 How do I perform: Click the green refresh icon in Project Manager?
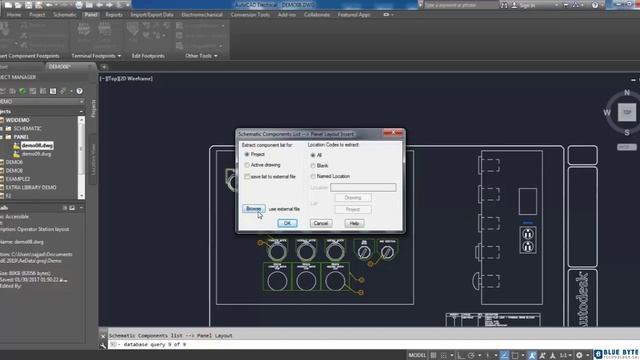22,91
